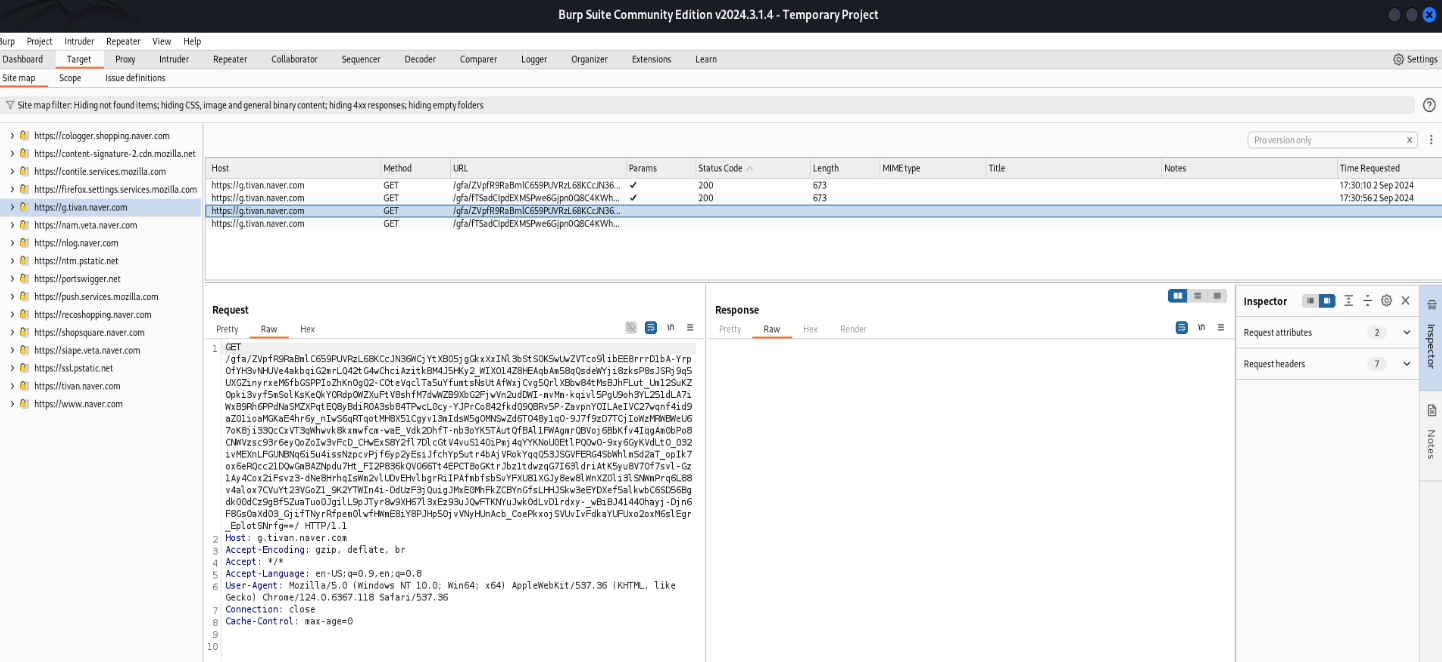Switch Request view to Pretty
1442x662 pixels.
pyautogui.click(x=227, y=329)
